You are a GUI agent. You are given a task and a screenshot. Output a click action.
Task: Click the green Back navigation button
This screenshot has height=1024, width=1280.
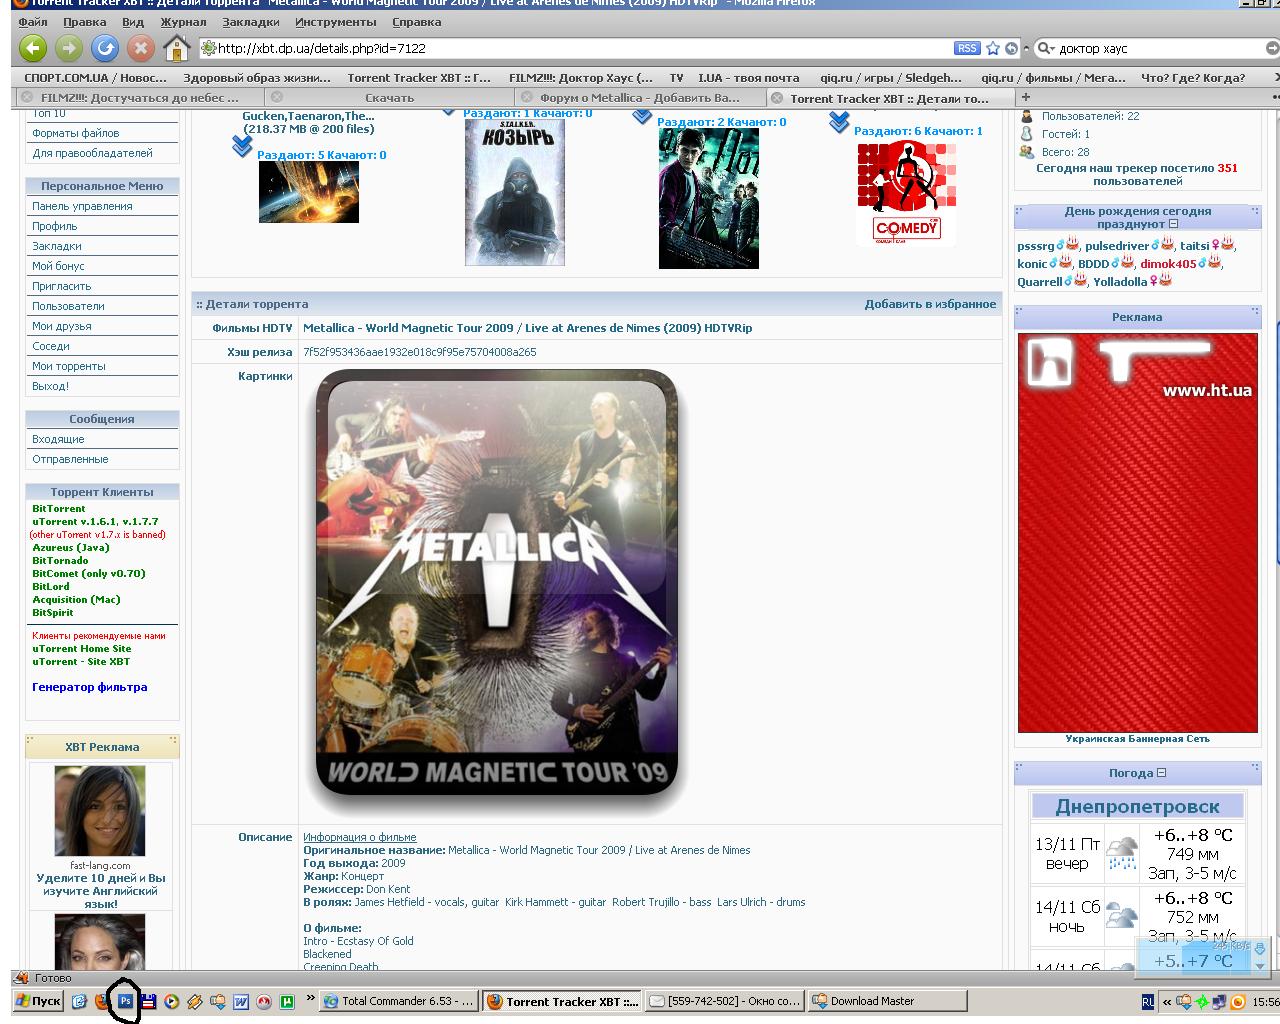tap(33, 47)
